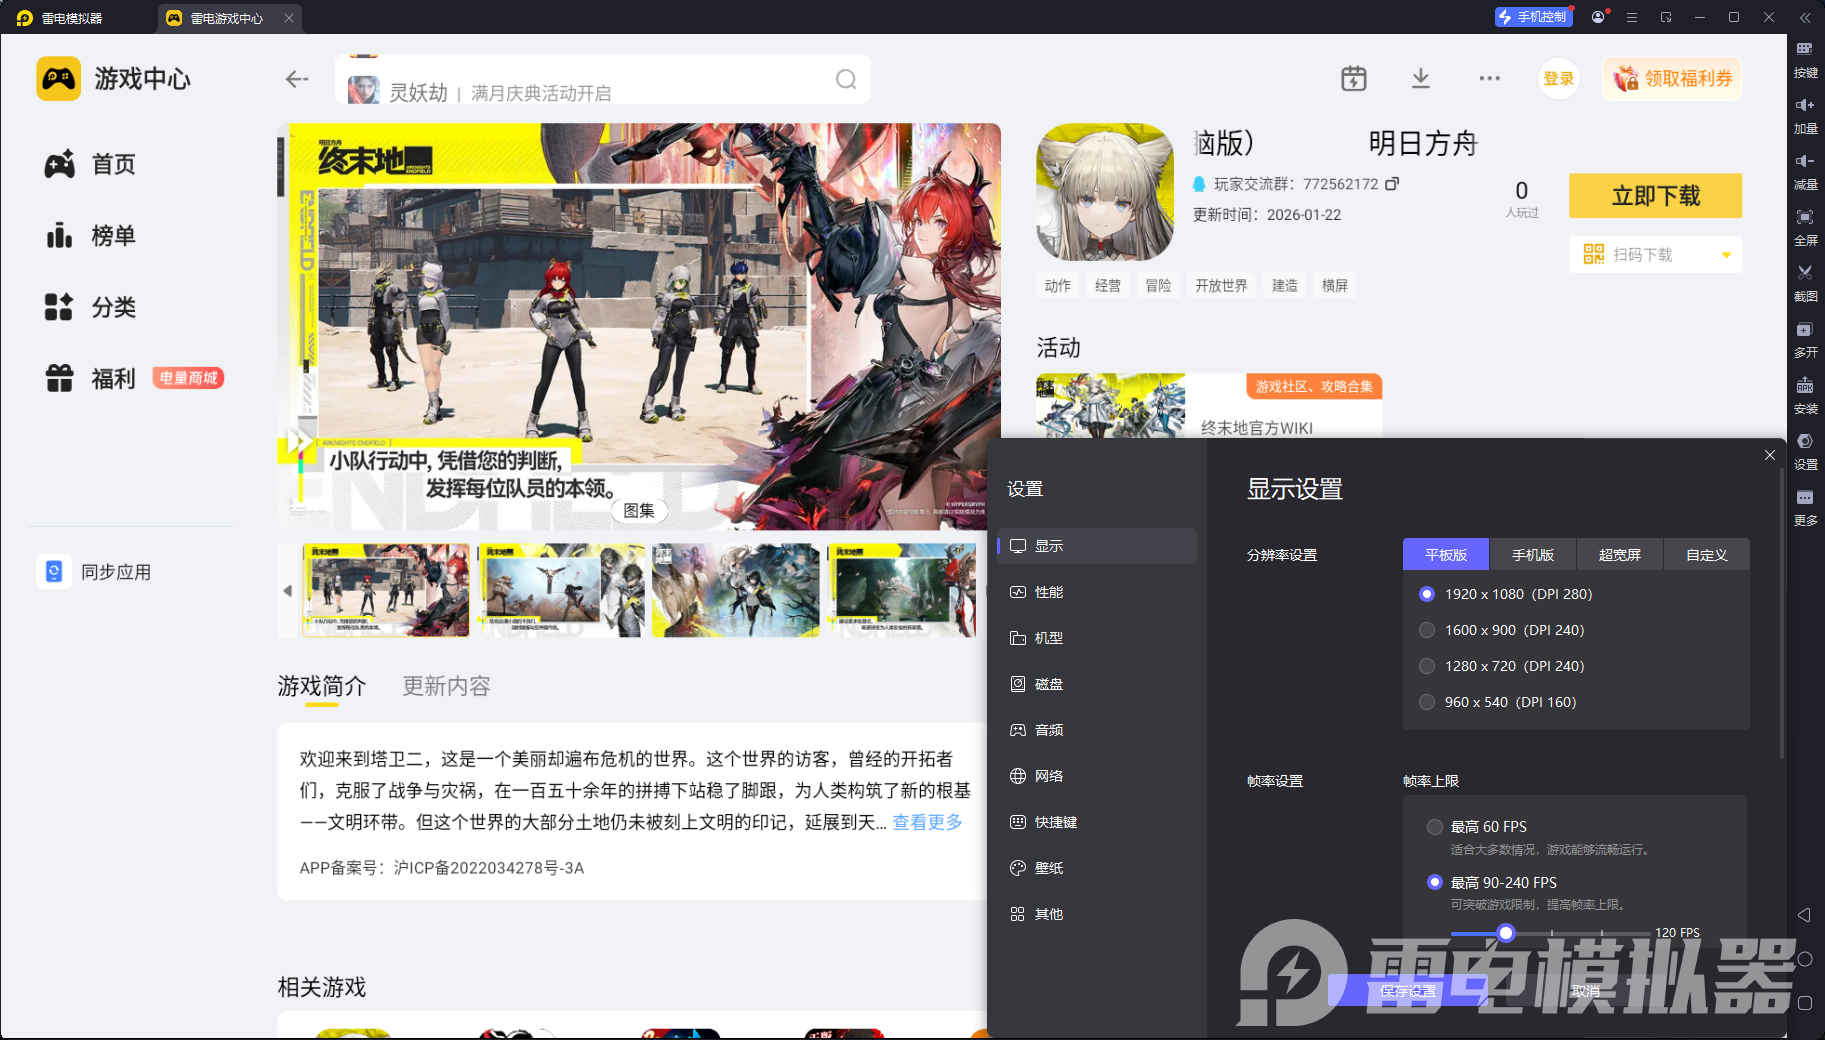Expand the scan-to-download (扫码下载) dropdown arrow
Screen dimensions: 1825x1040
(x=1726, y=255)
